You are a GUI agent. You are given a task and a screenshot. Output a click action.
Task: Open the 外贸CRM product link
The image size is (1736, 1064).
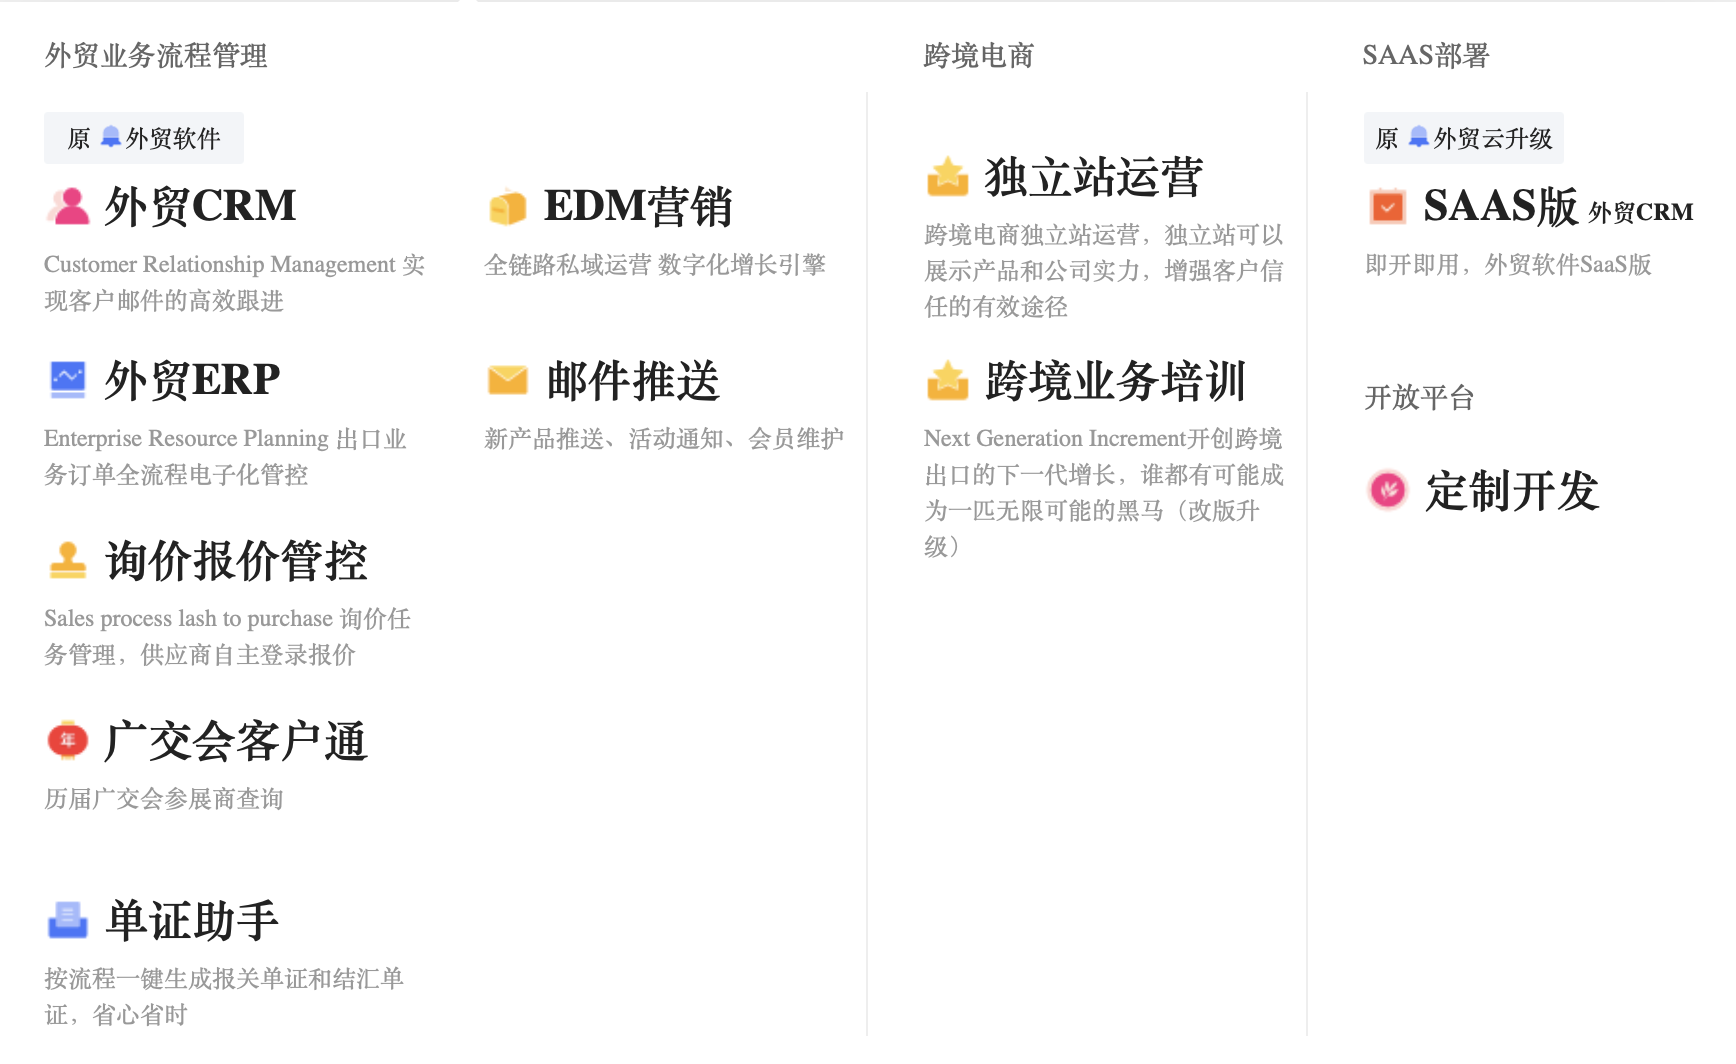200,206
